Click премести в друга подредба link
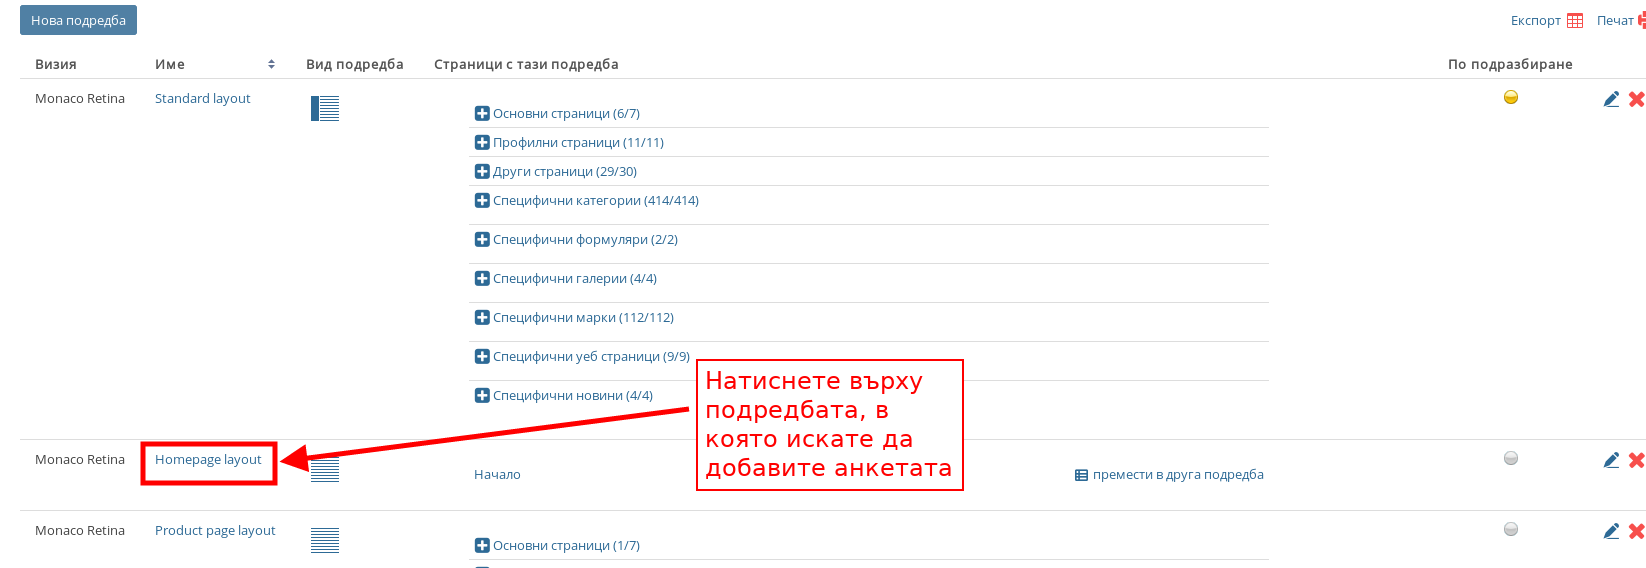Image resolution: width=1646 pixels, height=568 pixels. (x=1177, y=475)
